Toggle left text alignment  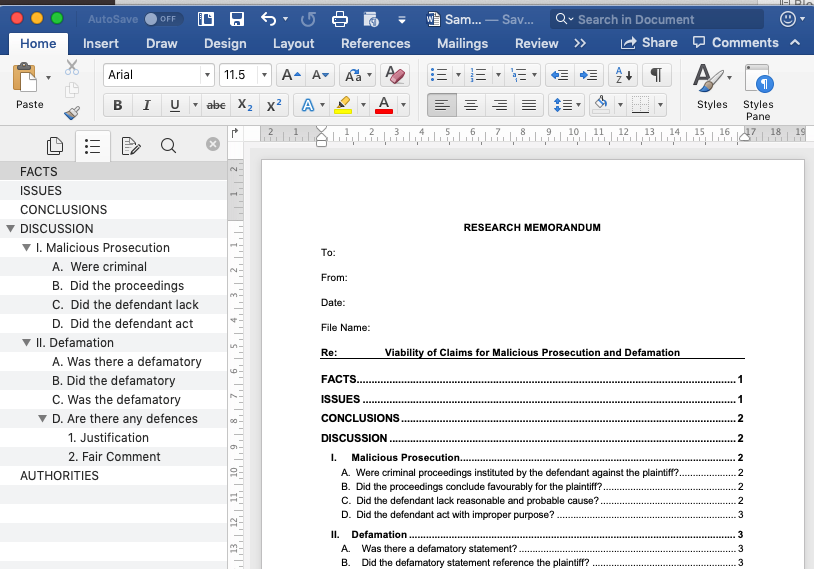point(442,105)
